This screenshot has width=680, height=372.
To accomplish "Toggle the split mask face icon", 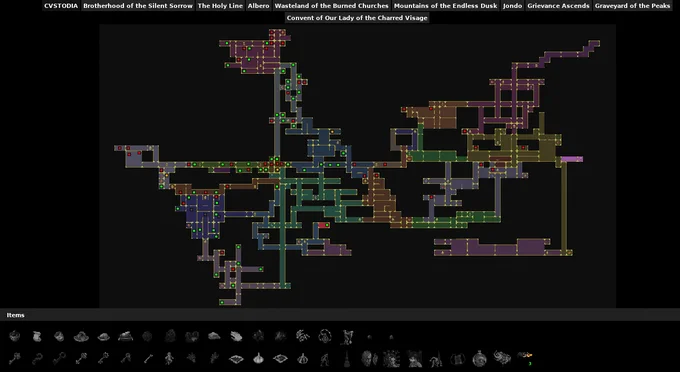I will 369,359.
